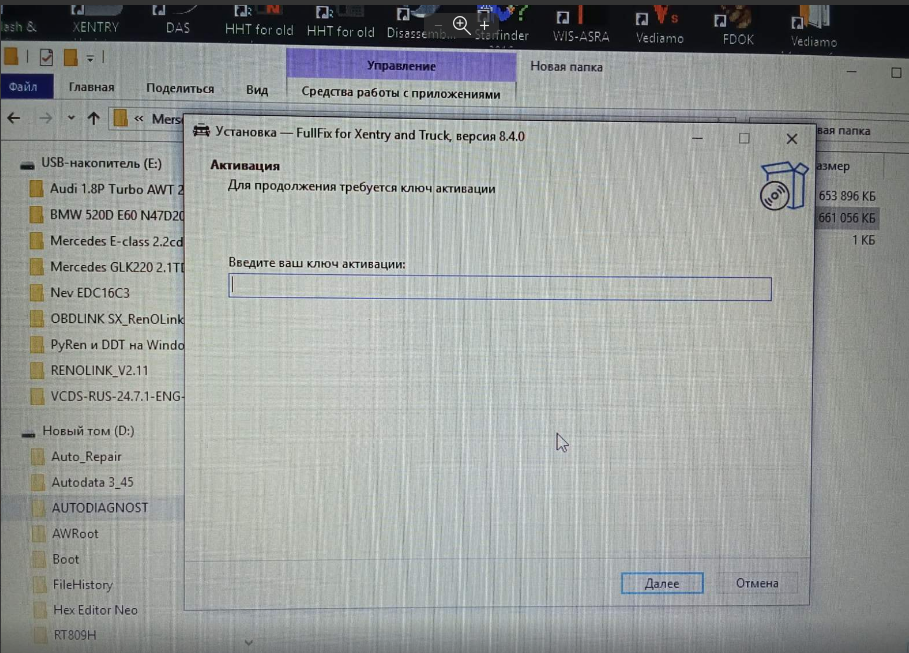
Task: Click the Back arrow in Explorer
Action: coord(14,118)
